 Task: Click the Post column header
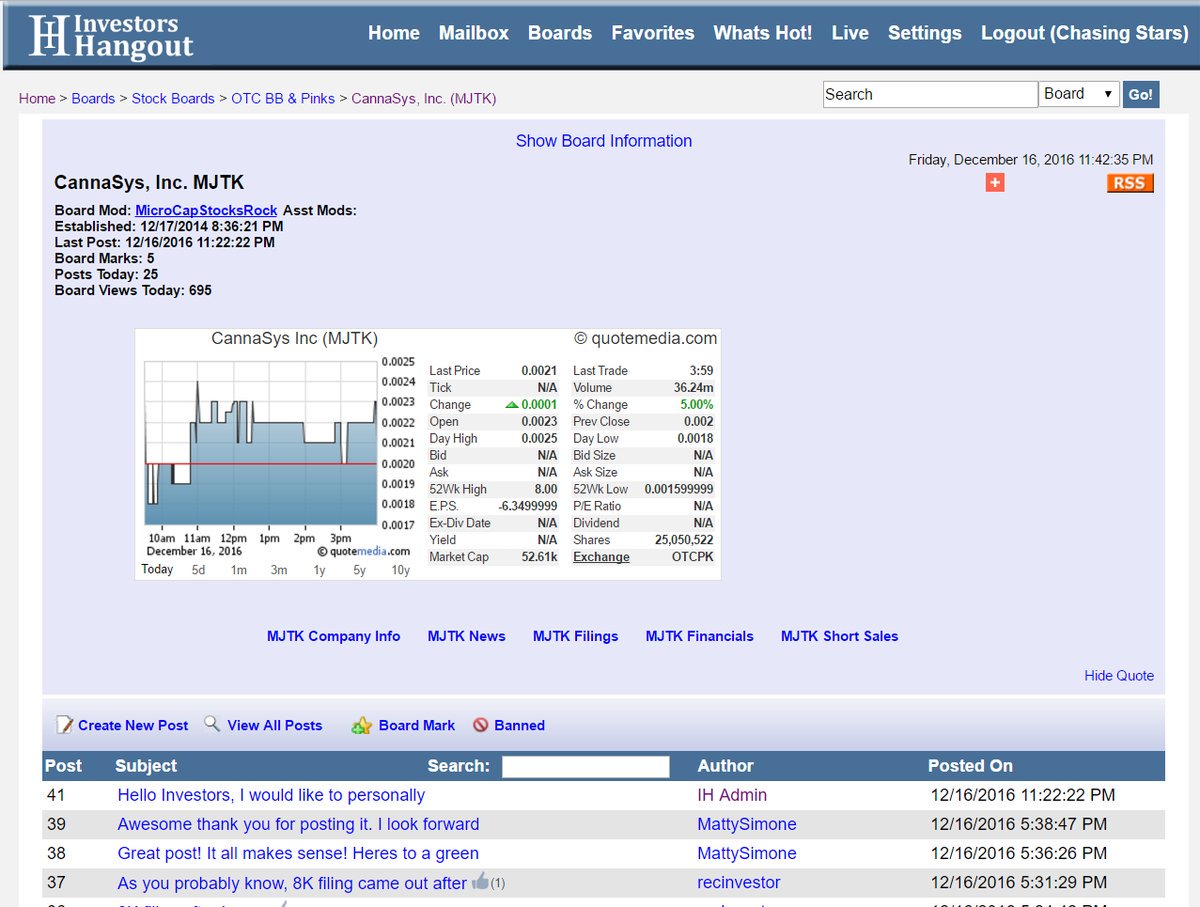[63, 766]
